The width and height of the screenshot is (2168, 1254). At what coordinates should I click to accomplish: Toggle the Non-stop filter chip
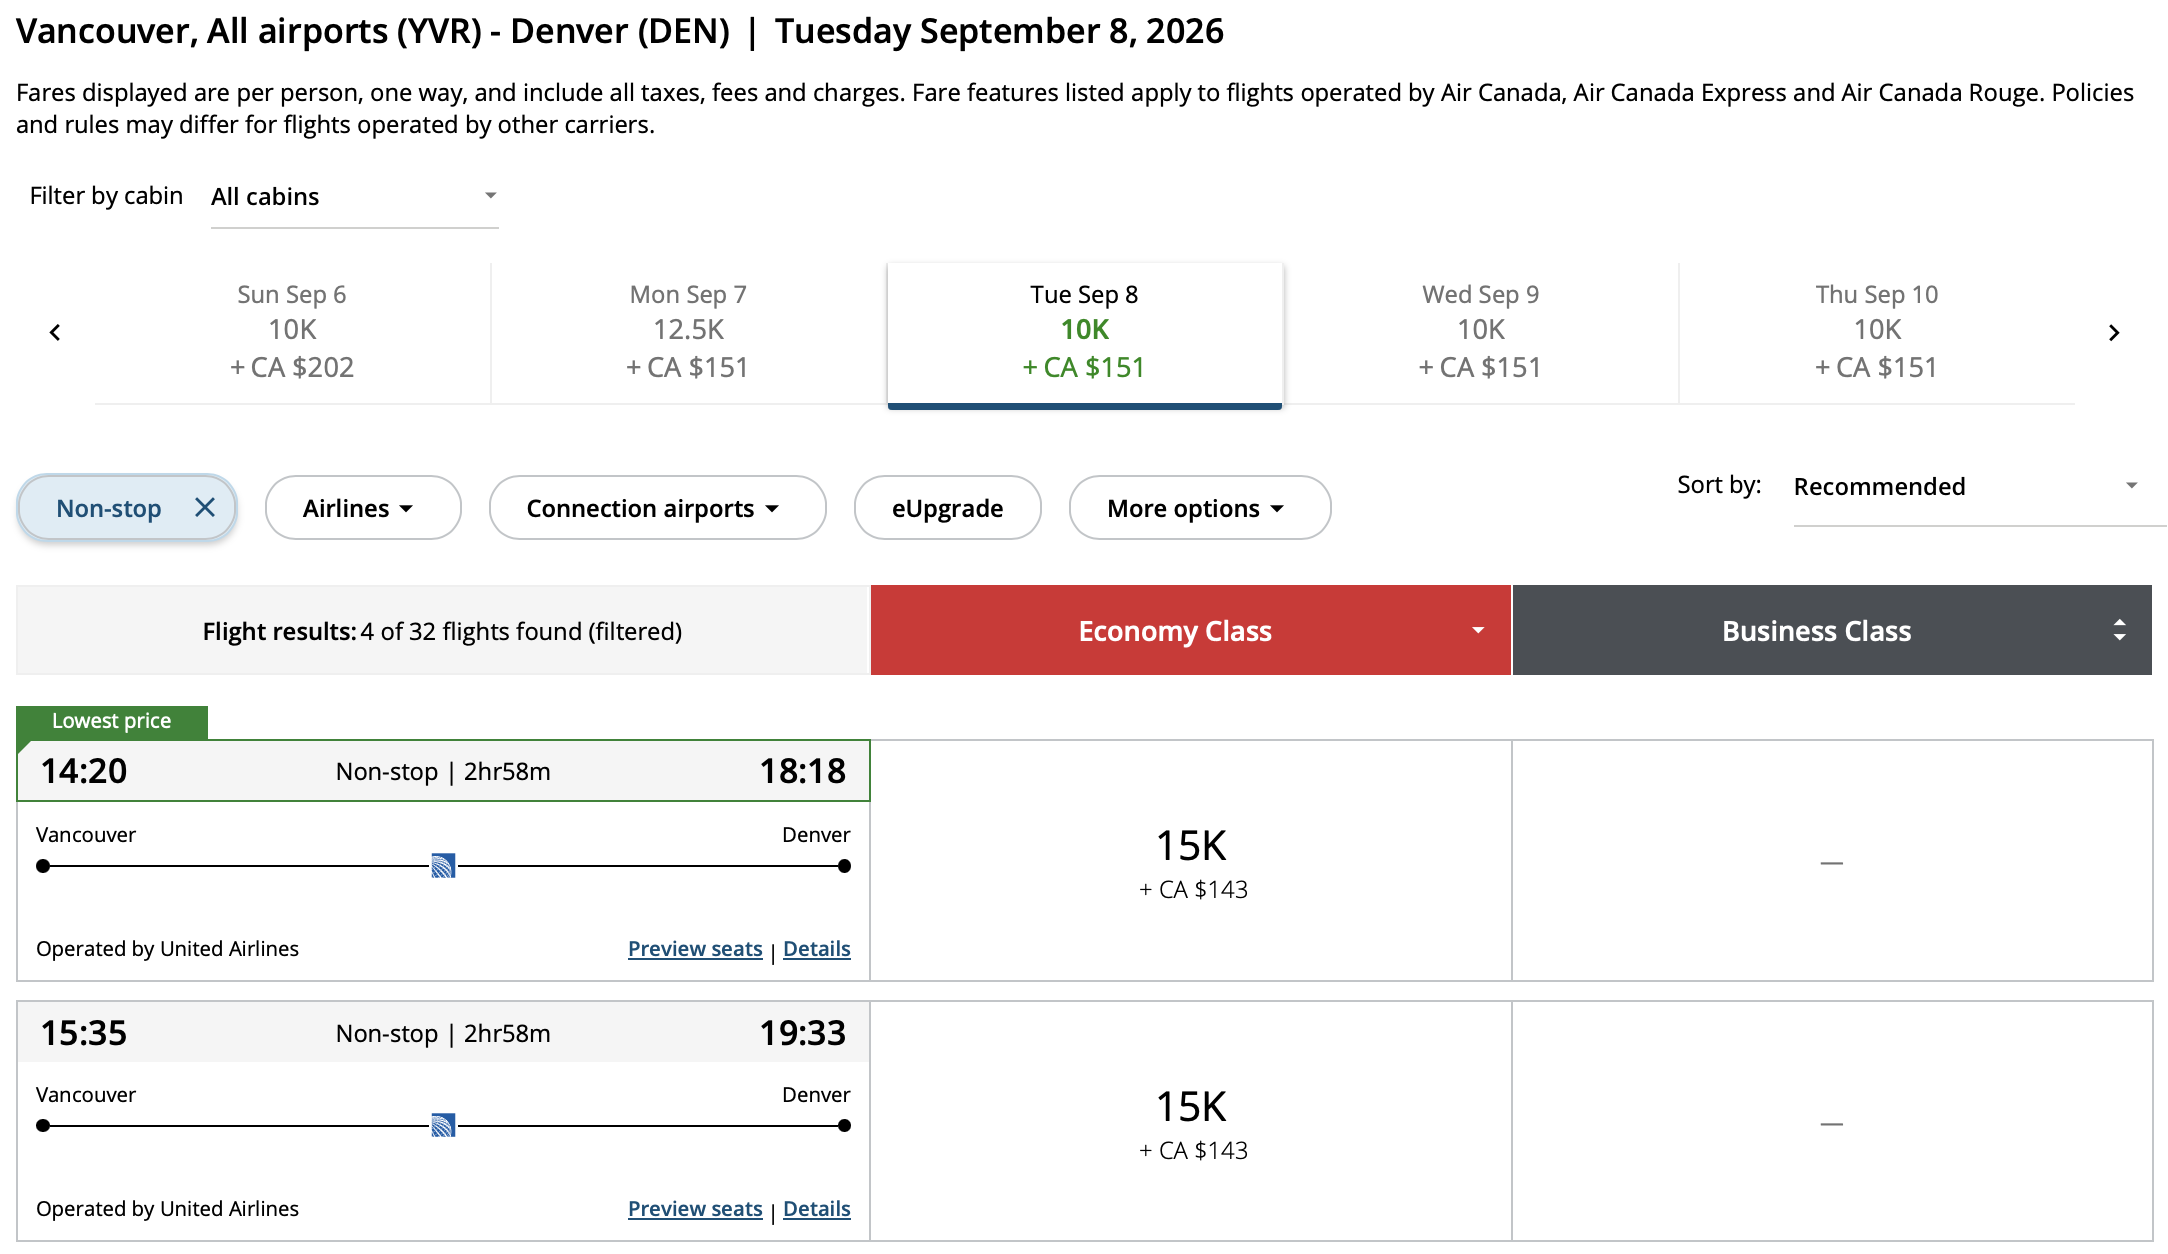pos(126,508)
